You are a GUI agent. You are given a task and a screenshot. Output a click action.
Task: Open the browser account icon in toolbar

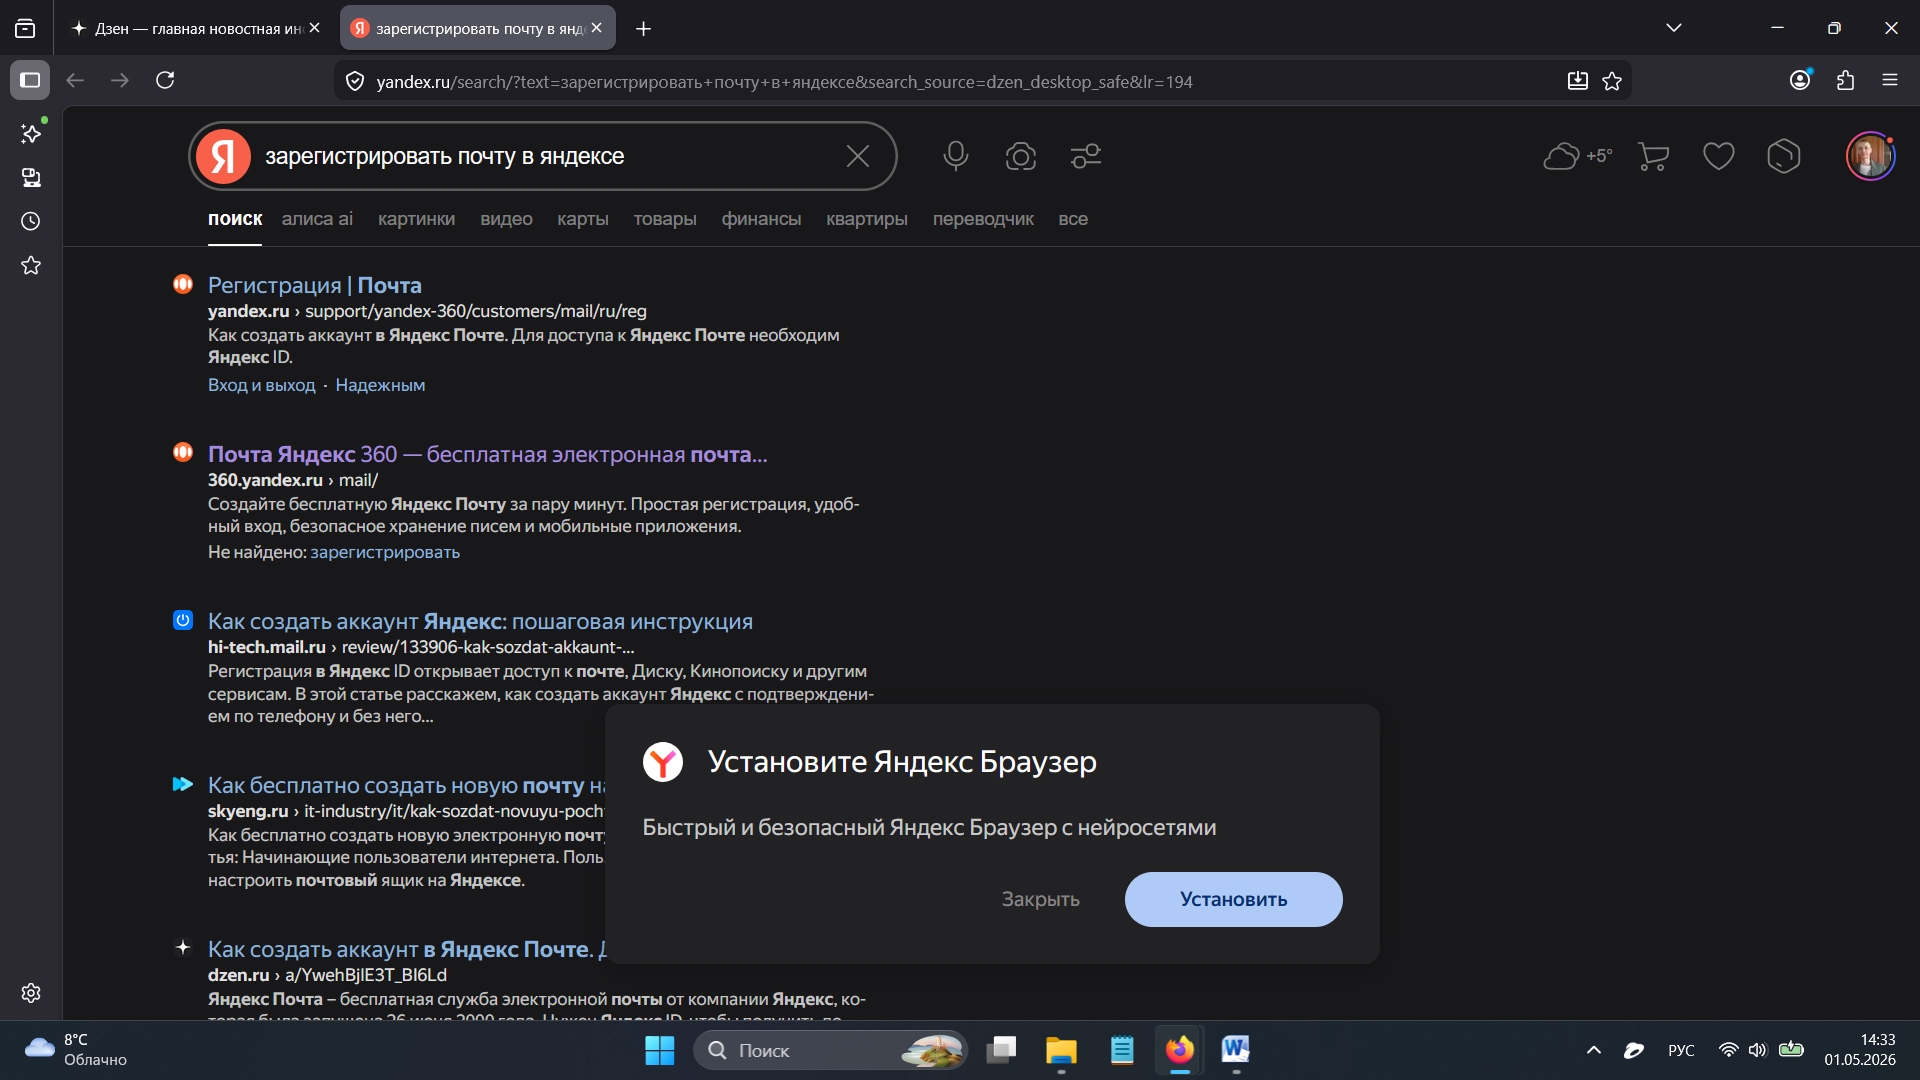tap(1801, 80)
